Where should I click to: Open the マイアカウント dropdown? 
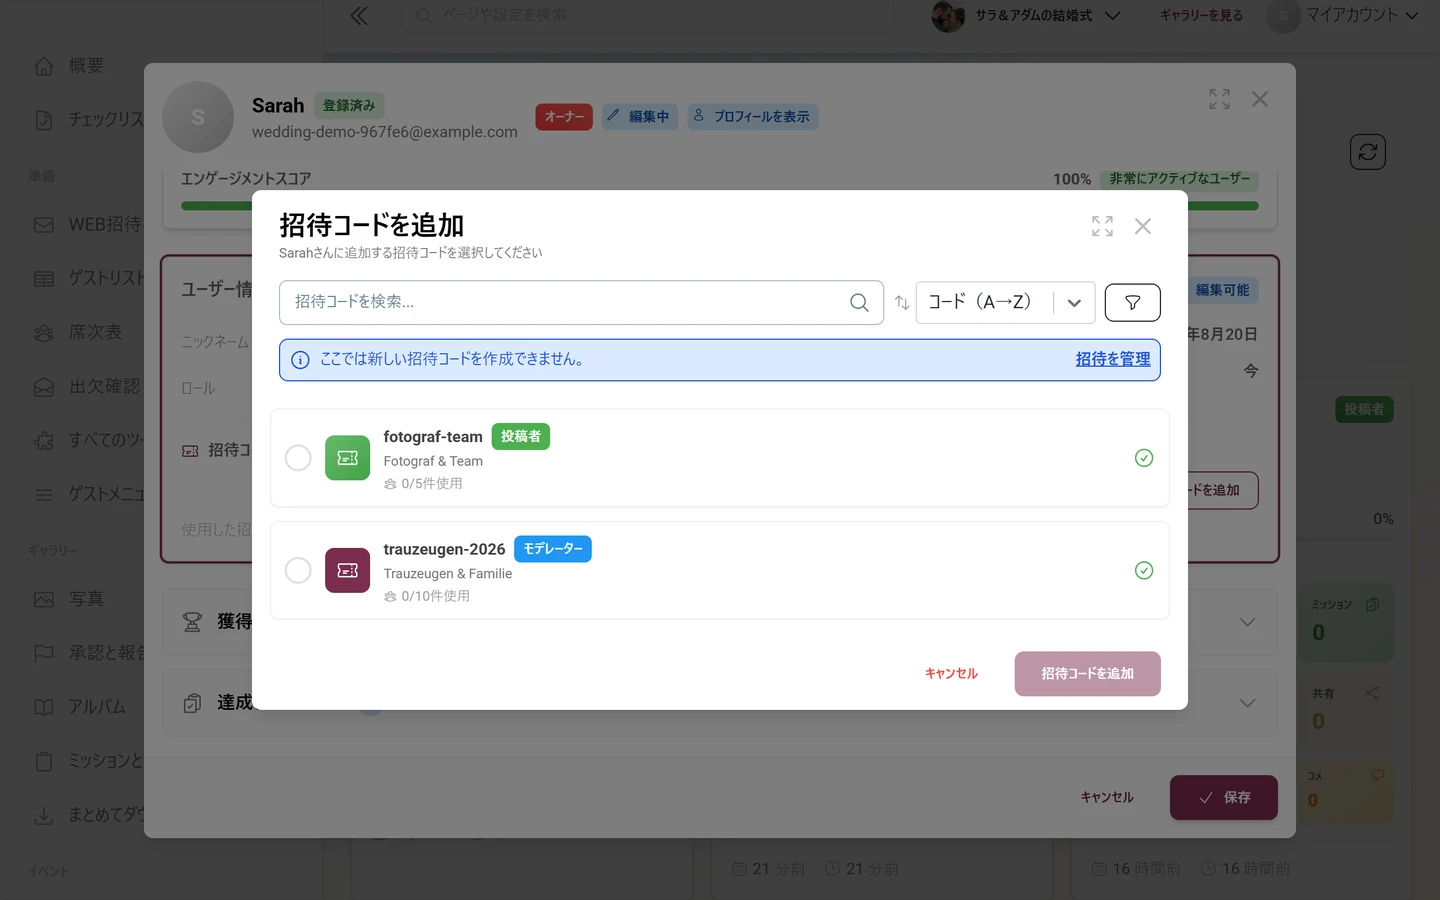pyautogui.click(x=1344, y=16)
